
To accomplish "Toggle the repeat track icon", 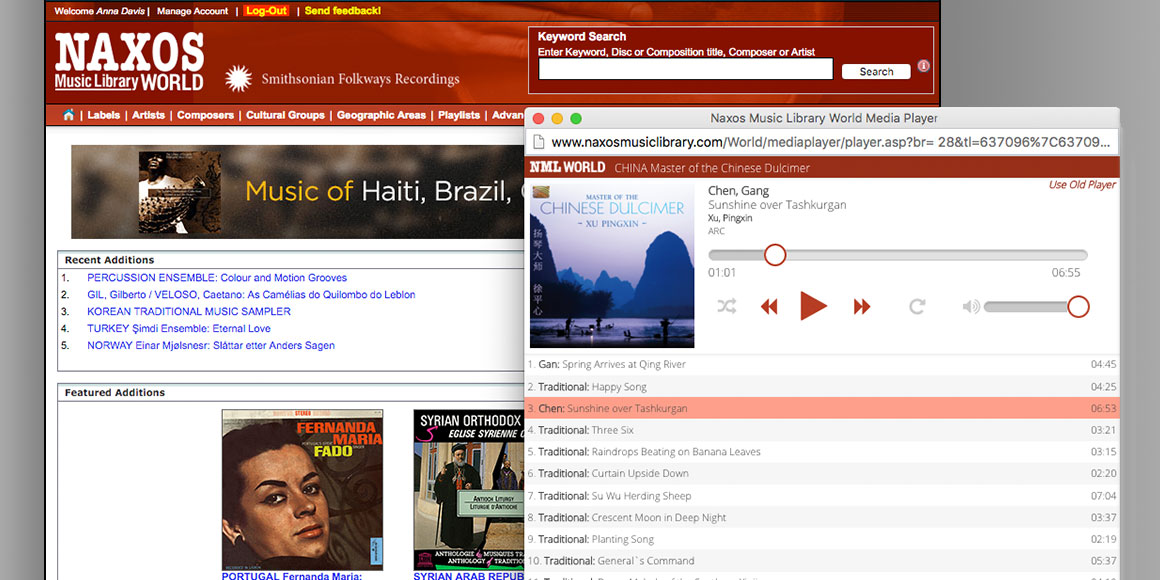I will [917, 307].
